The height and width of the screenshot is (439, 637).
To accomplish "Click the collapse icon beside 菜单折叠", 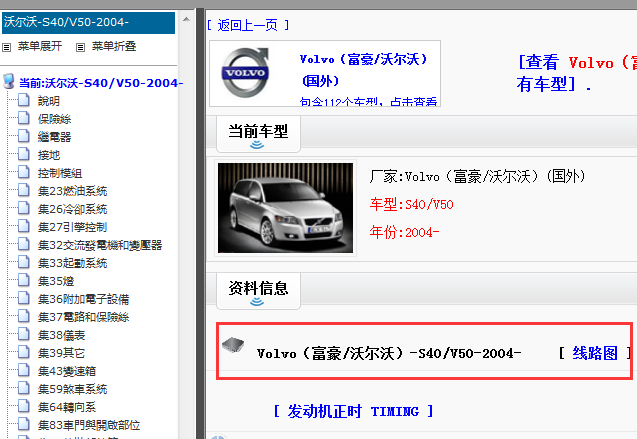I will 80,48.
